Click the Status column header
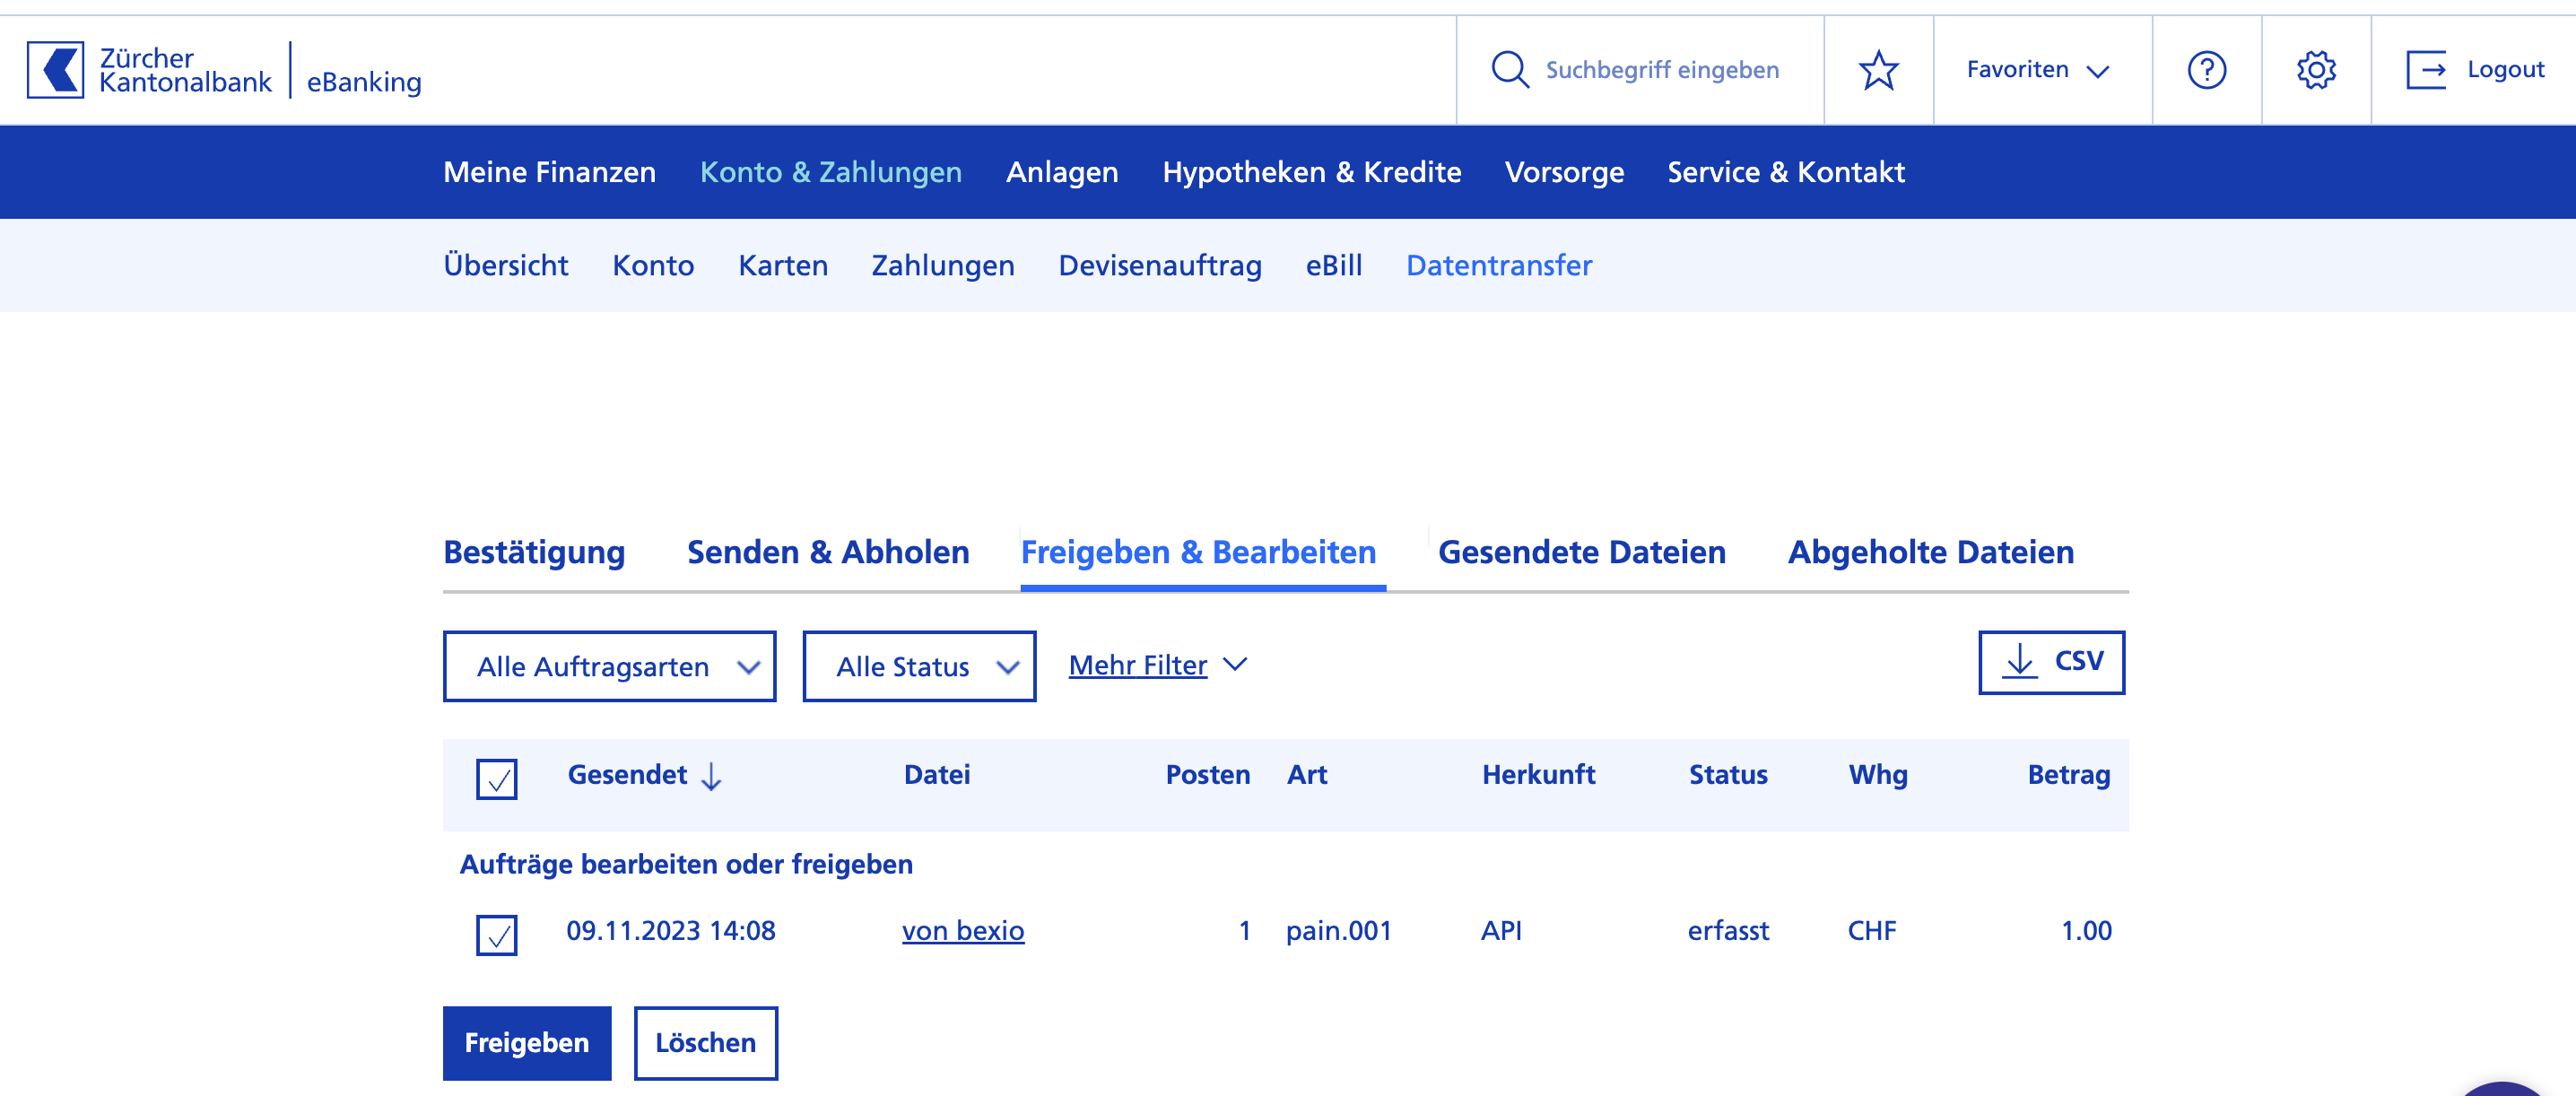2576x1096 pixels. pyautogui.click(x=1728, y=775)
